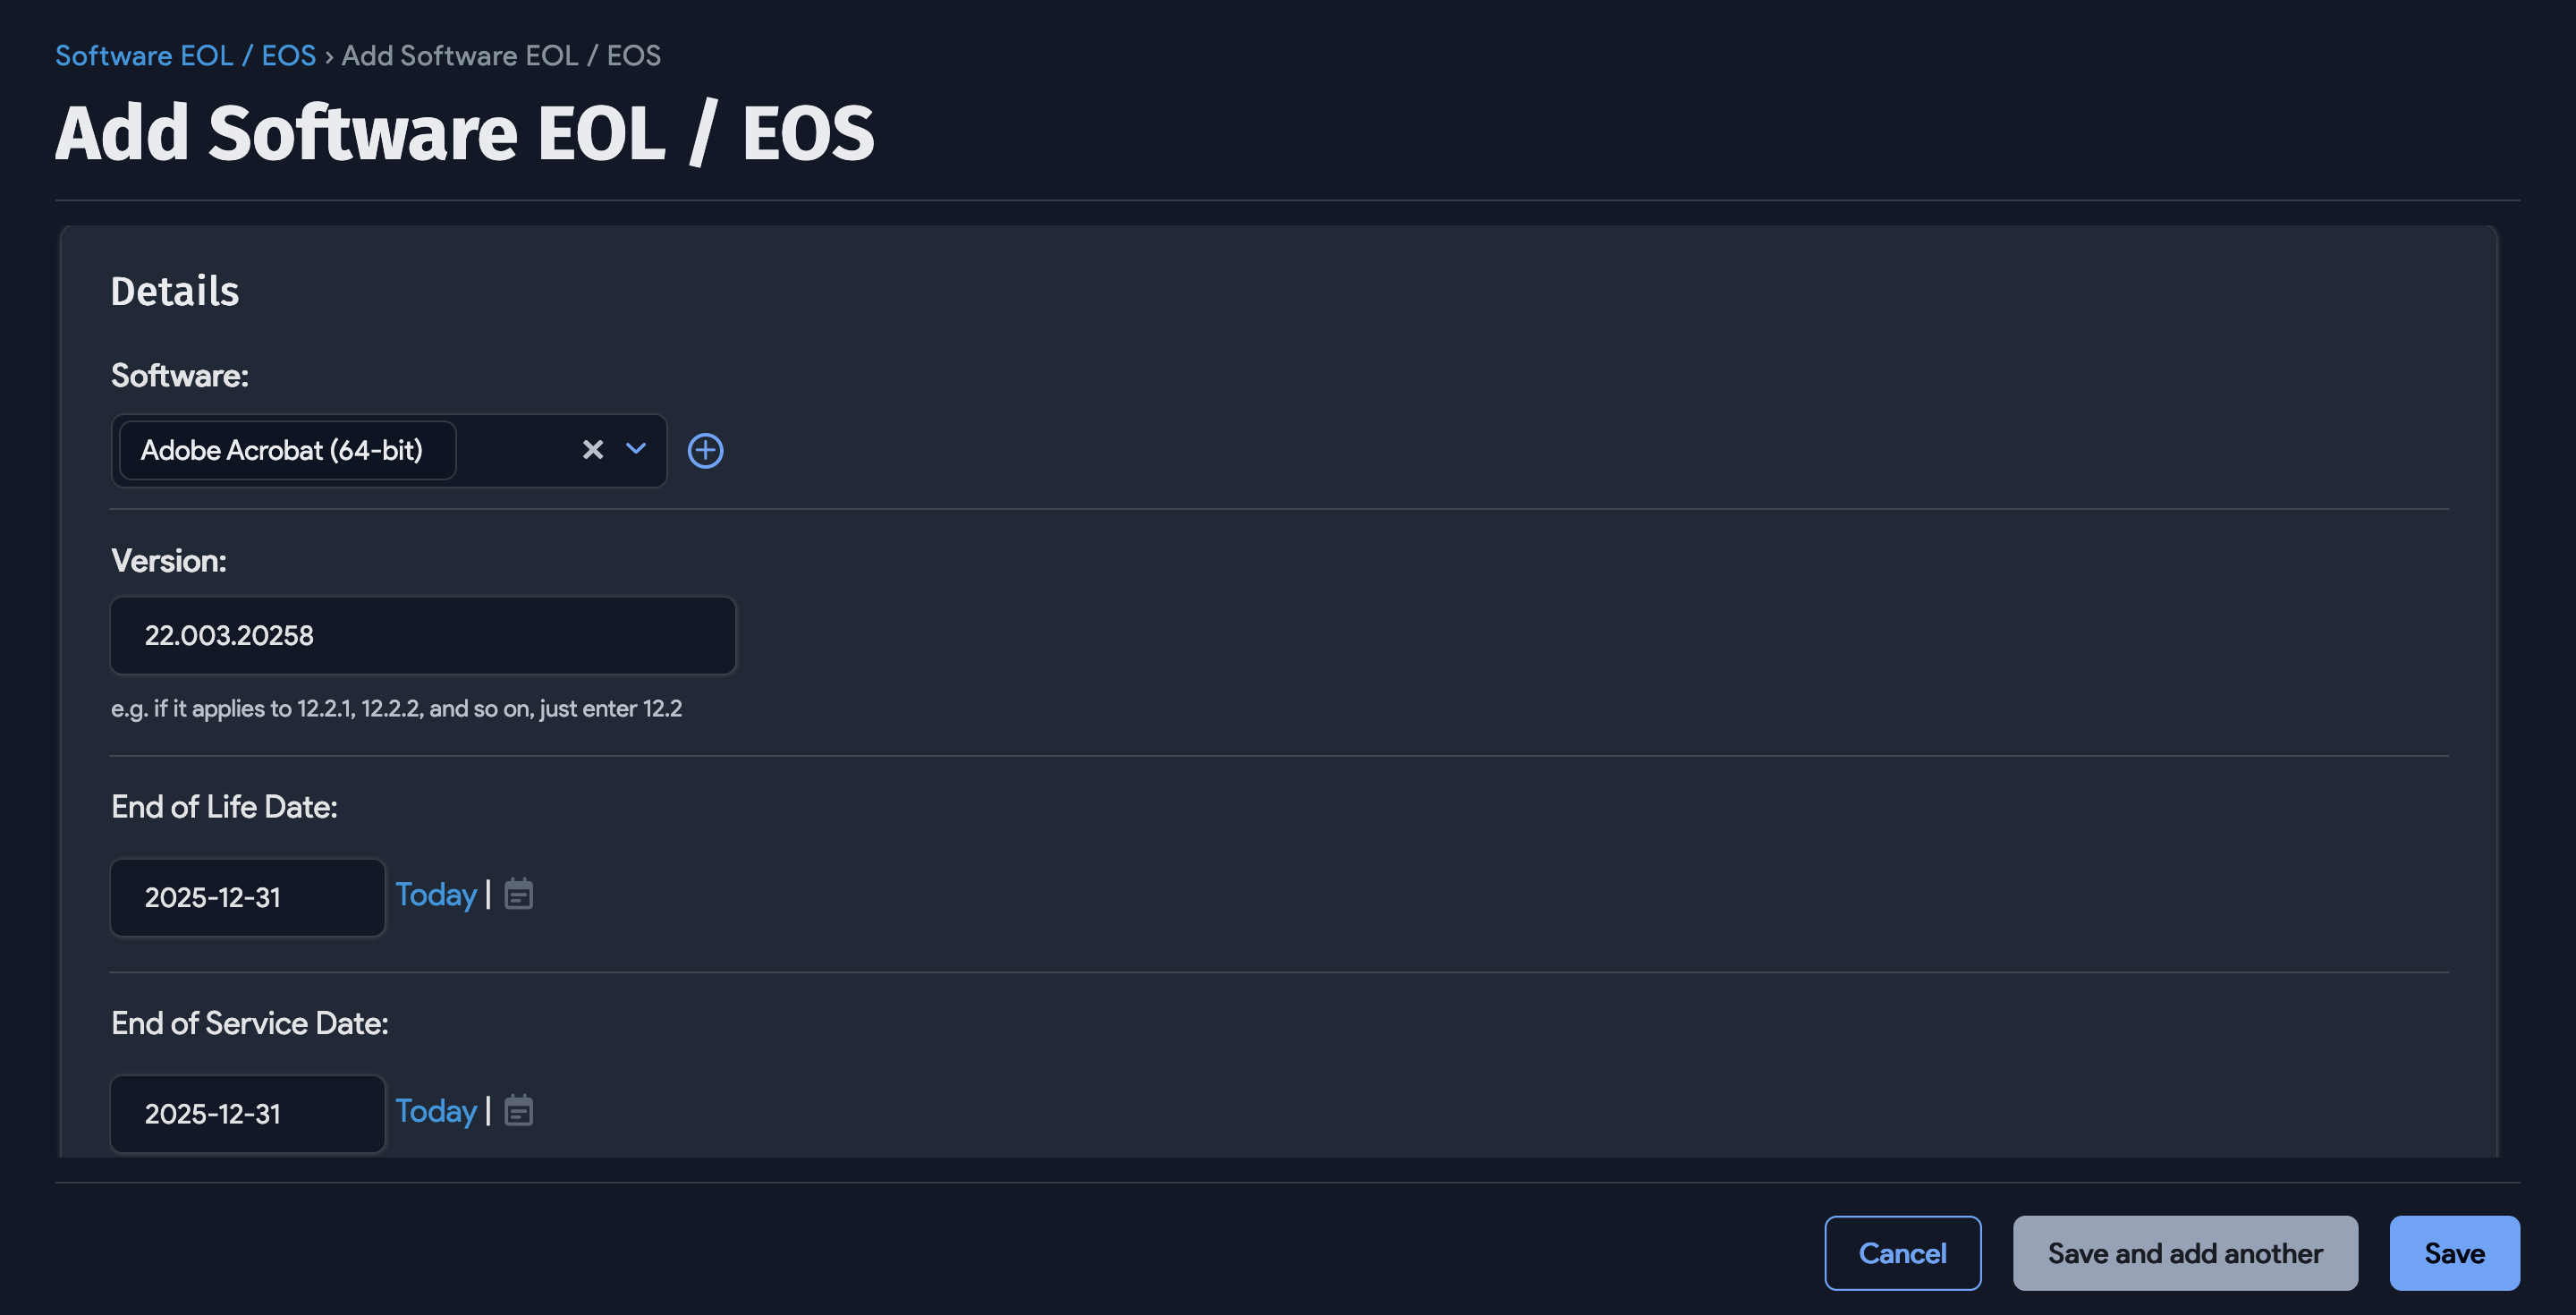Click the Save button

[2455, 1252]
